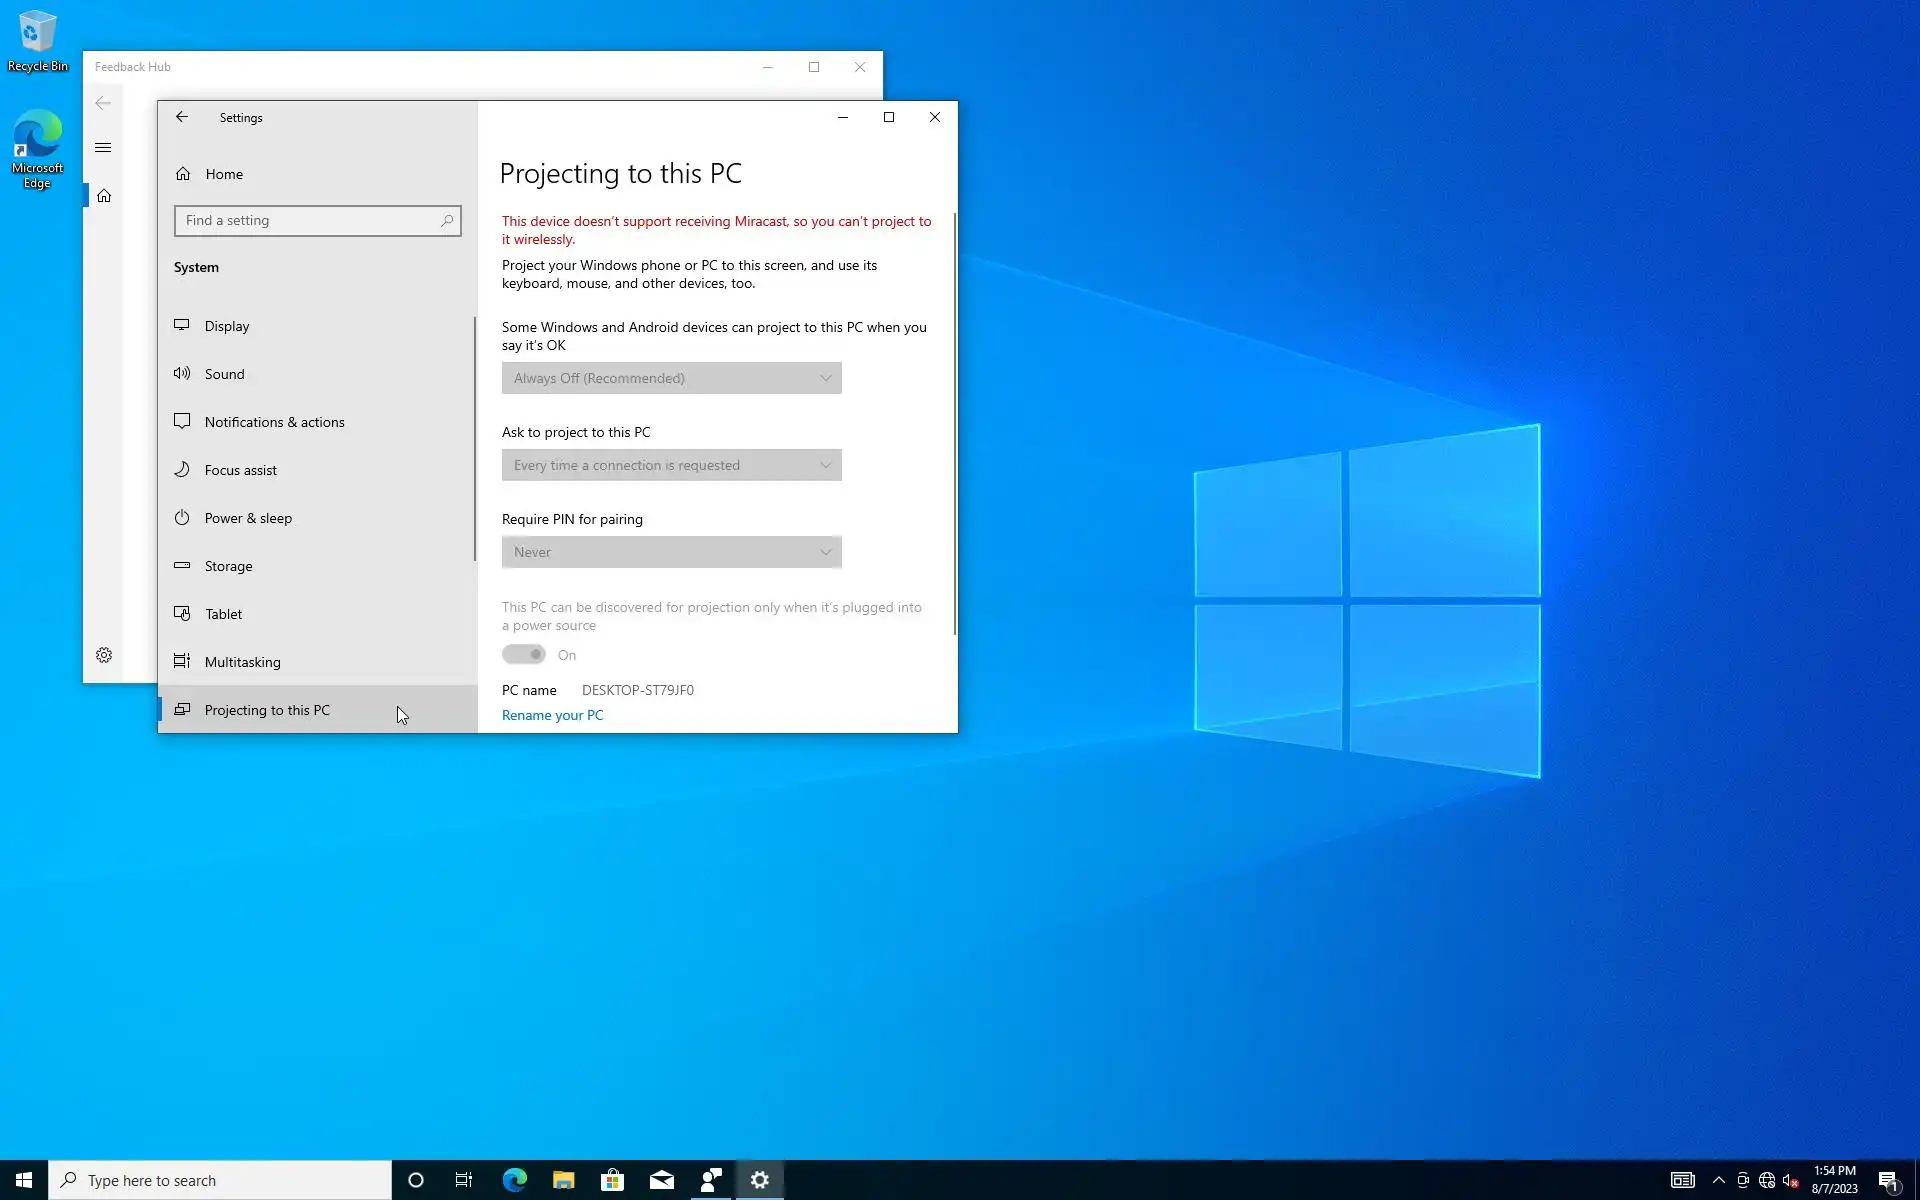The width and height of the screenshot is (1920, 1200).
Task: Toggle the plugged-in discovery switch
Action: pos(524,655)
